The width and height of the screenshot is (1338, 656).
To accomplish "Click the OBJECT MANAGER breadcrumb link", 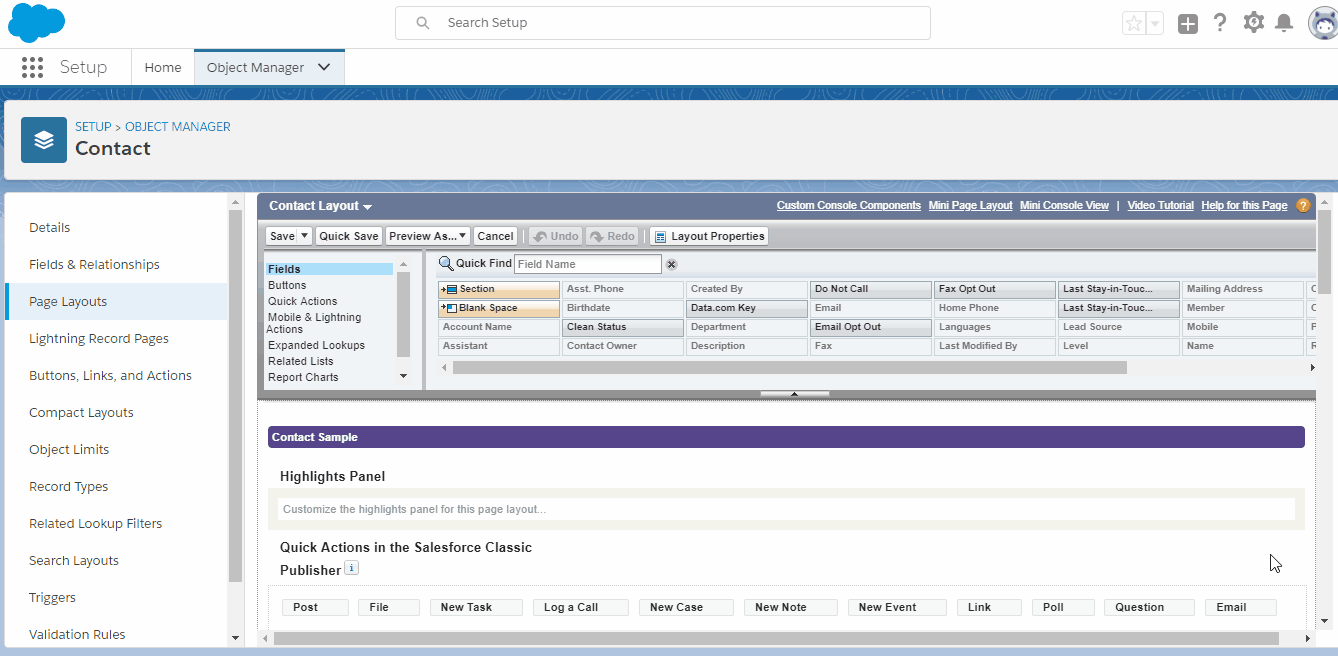I will 178,127.
